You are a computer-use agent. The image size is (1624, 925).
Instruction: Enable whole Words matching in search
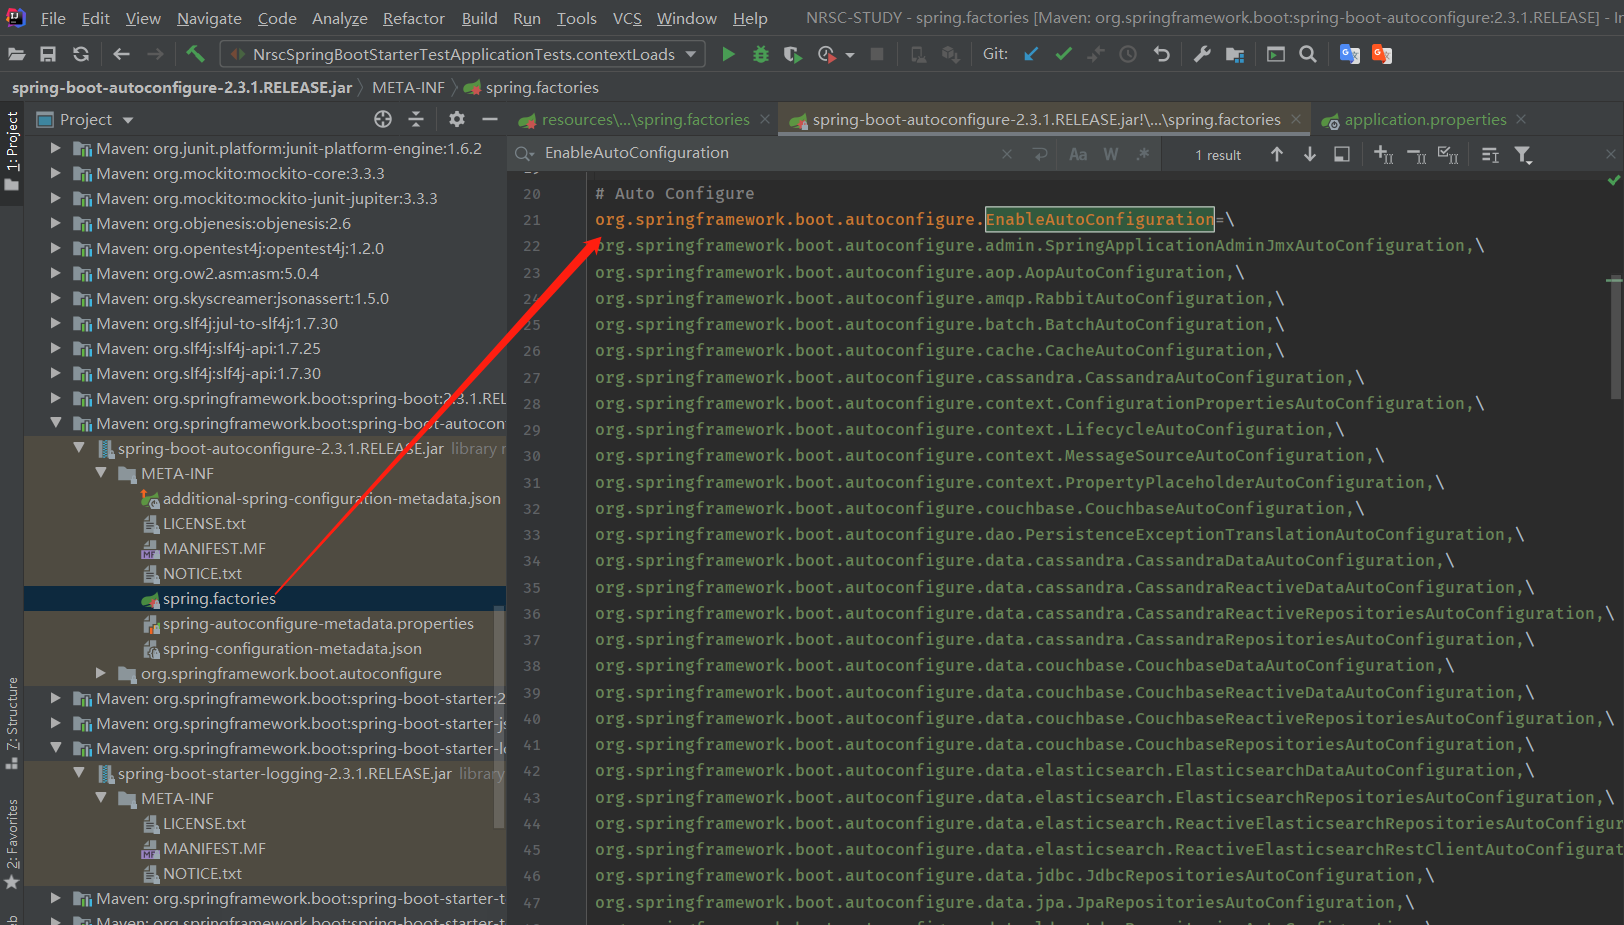click(x=1110, y=154)
